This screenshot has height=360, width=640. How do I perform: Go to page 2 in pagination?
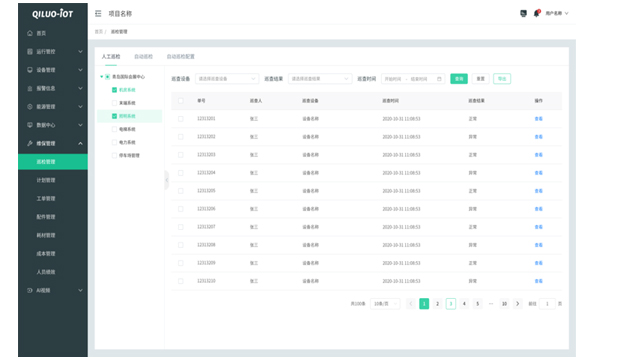tap(438, 304)
